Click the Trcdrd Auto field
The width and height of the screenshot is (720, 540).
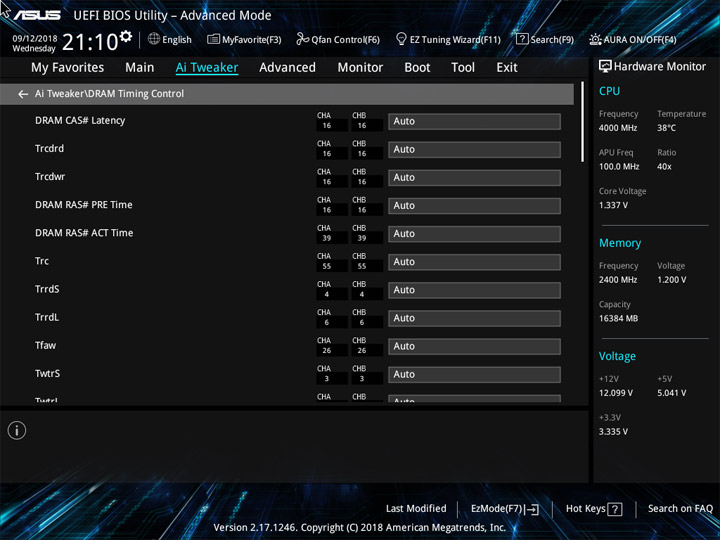pyautogui.click(x=474, y=150)
